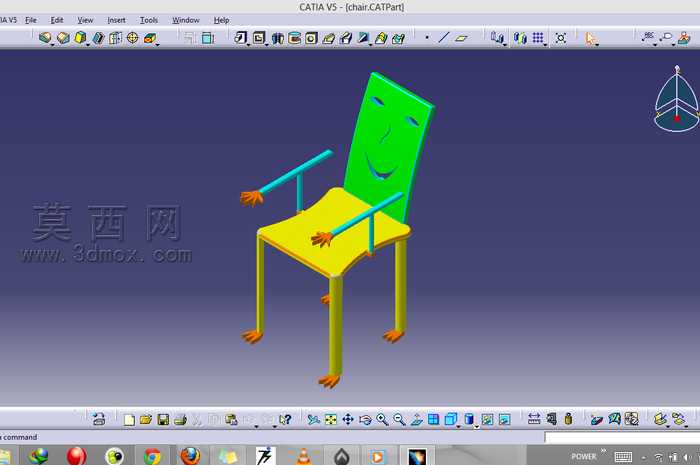Expand the Select arrow tool dropdown
Viewport: 700px width, 465px height.
pos(597,45)
